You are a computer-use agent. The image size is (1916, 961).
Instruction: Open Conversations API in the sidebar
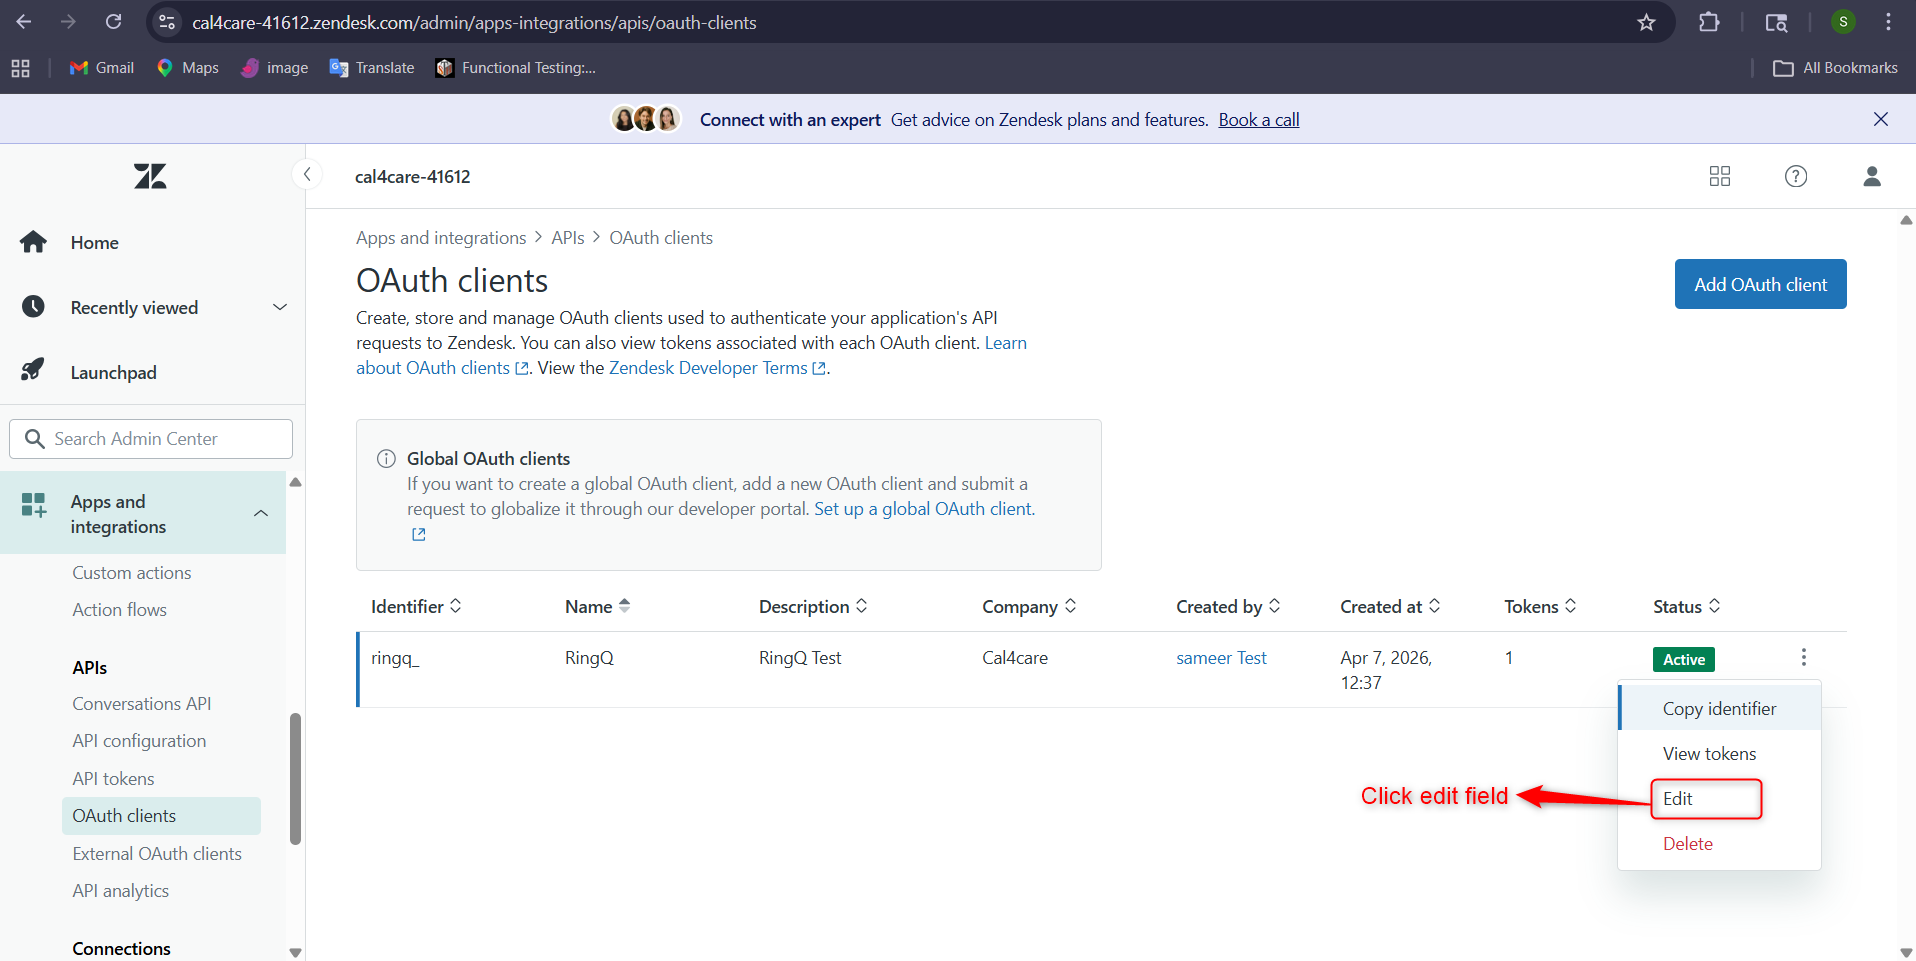141,704
